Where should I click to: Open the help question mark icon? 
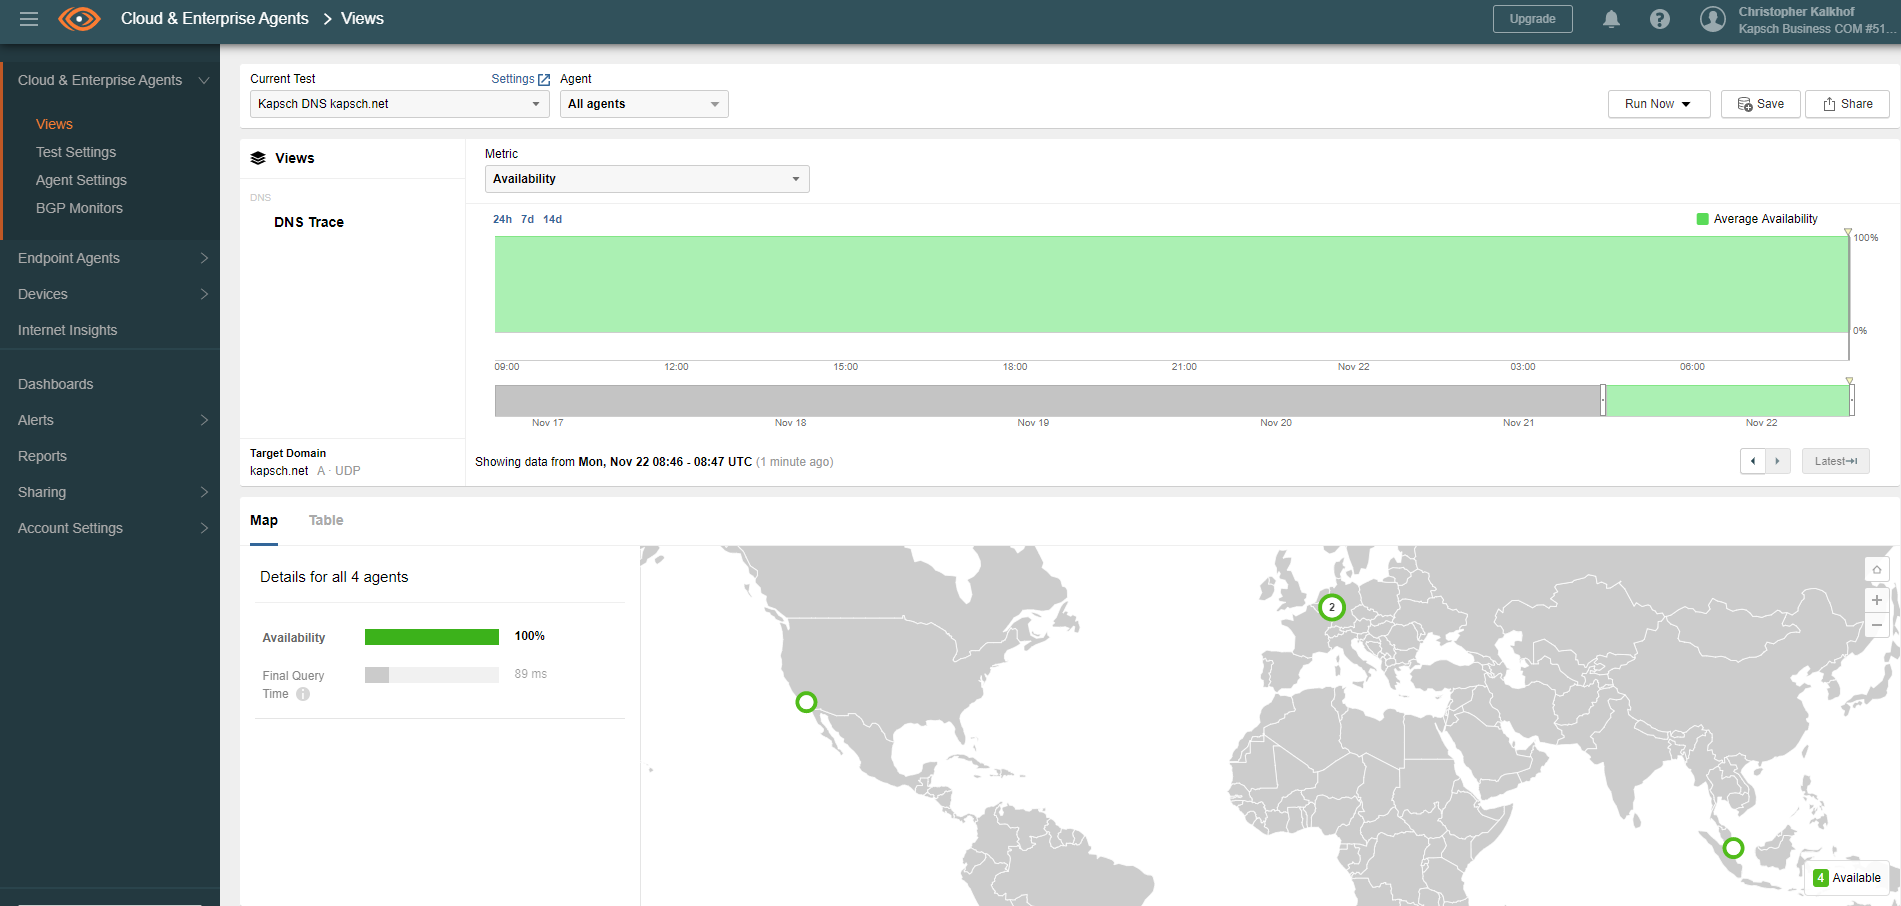pyautogui.click(x=1660, y=19)
